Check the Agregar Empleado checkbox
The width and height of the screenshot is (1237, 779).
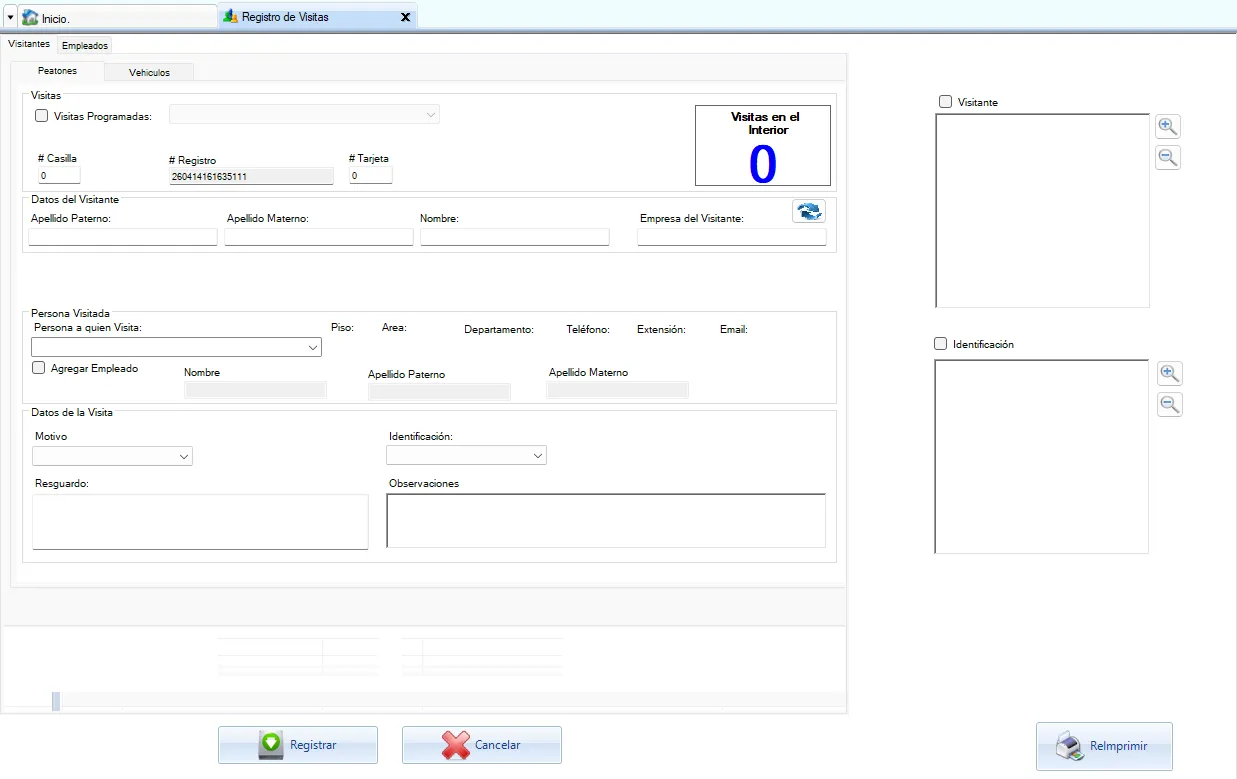click(39, 368)
